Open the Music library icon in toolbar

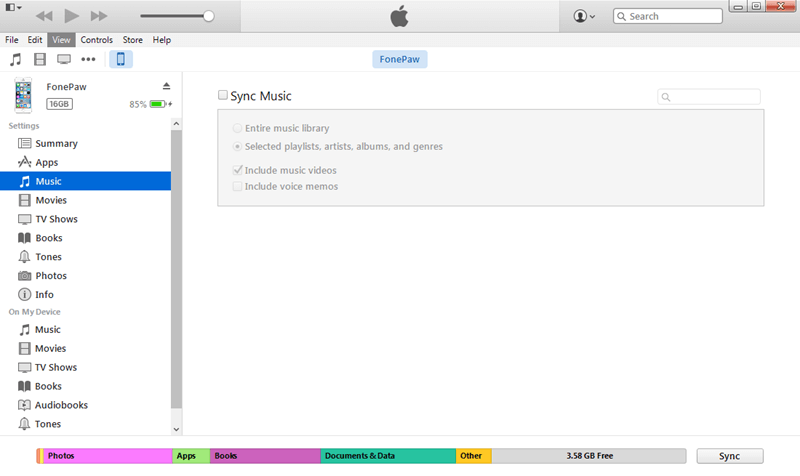(x=16, y=59)
